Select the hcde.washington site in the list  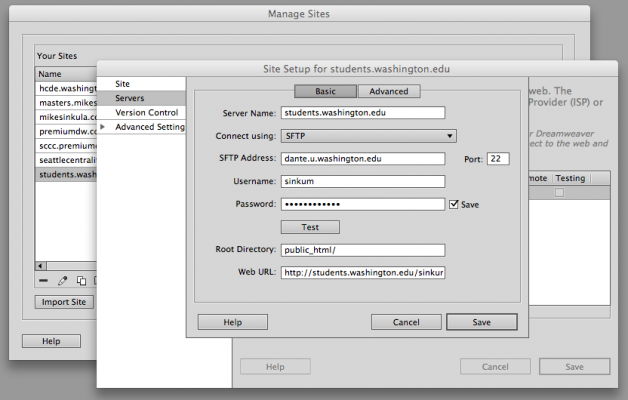[66, 88]
